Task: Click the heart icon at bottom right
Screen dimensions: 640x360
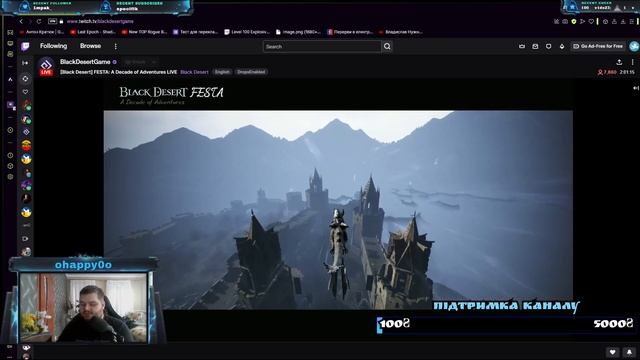Action: 612,352
